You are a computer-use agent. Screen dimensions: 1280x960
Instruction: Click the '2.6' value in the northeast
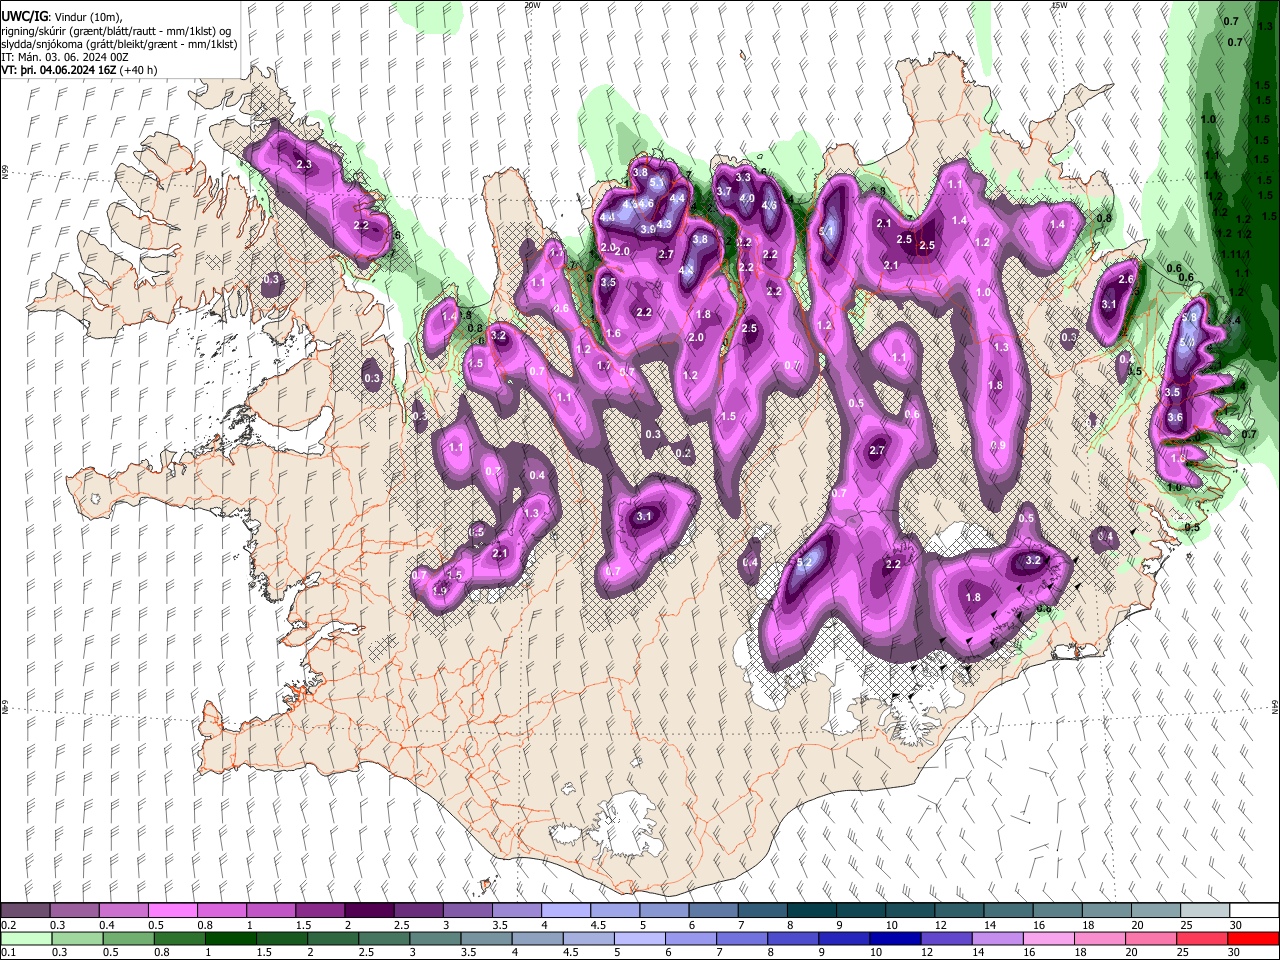pos(1126,280)
